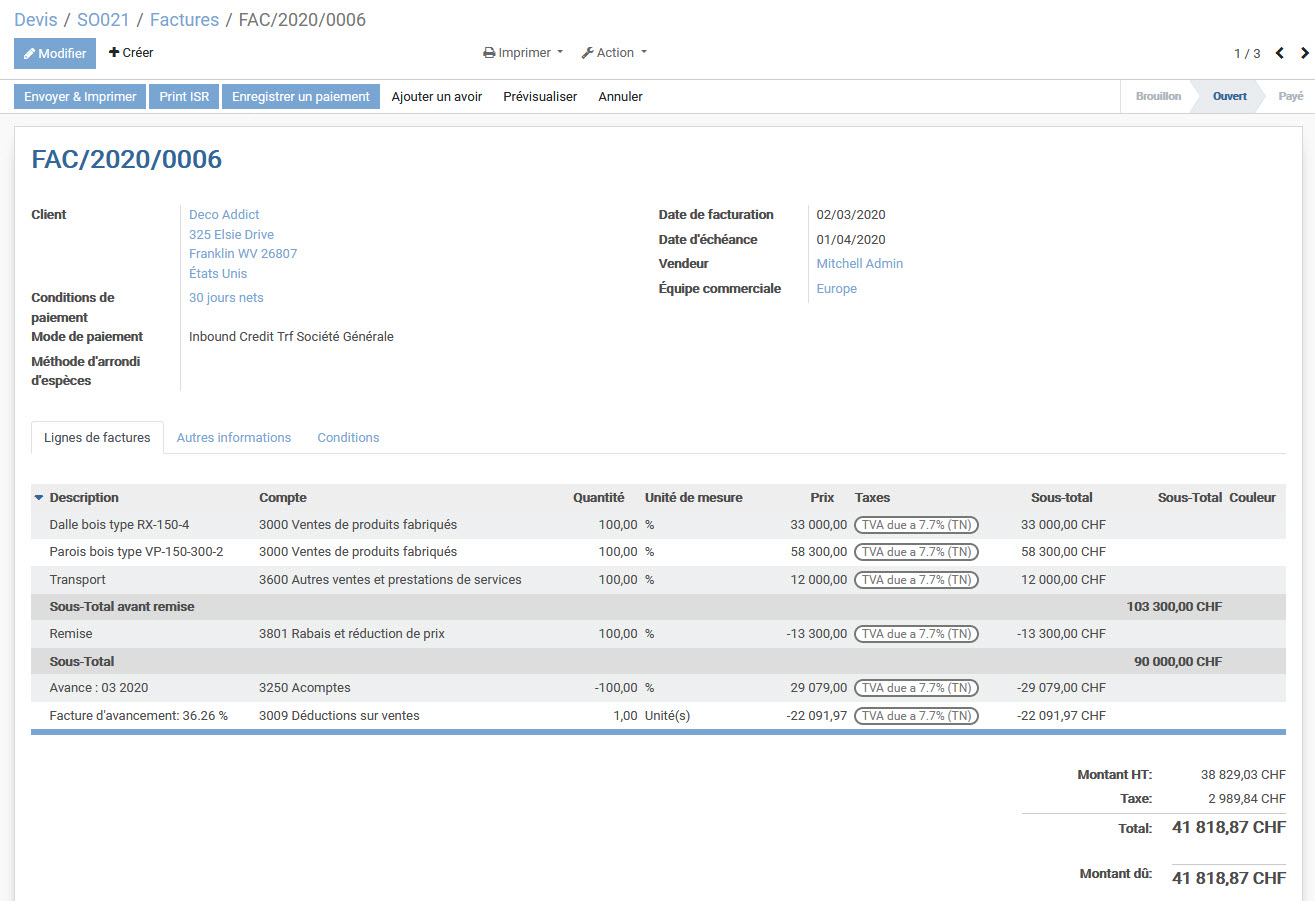Open the Conditions tab

[348, 438]
